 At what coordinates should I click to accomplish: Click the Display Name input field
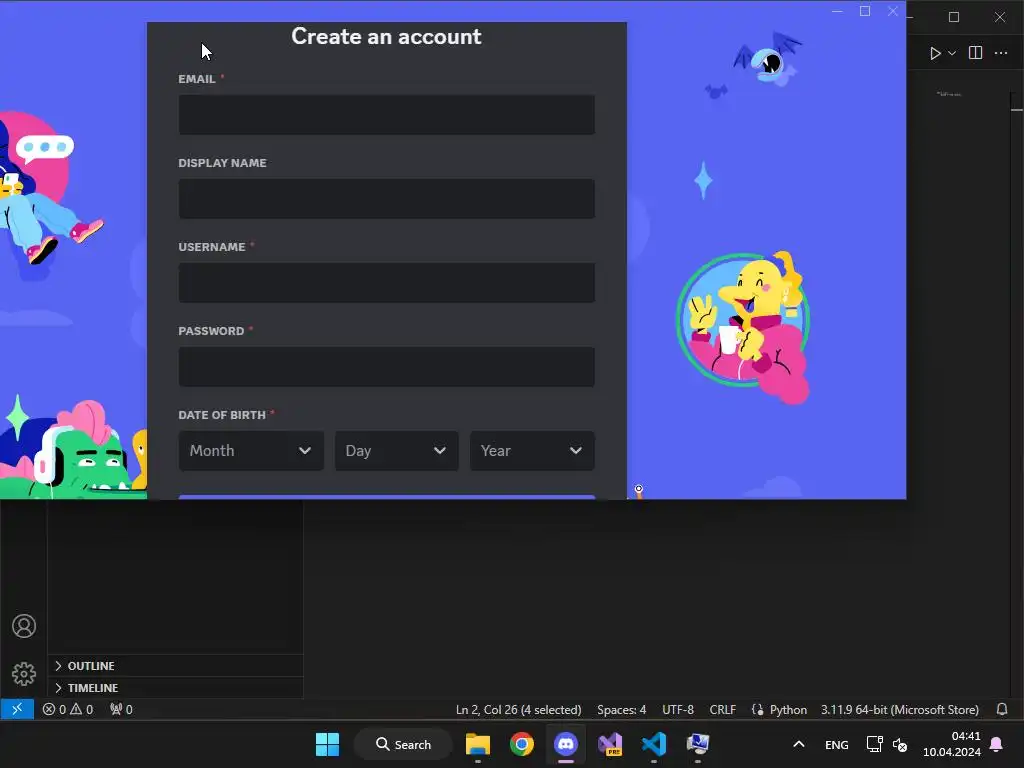pos(387,199)
